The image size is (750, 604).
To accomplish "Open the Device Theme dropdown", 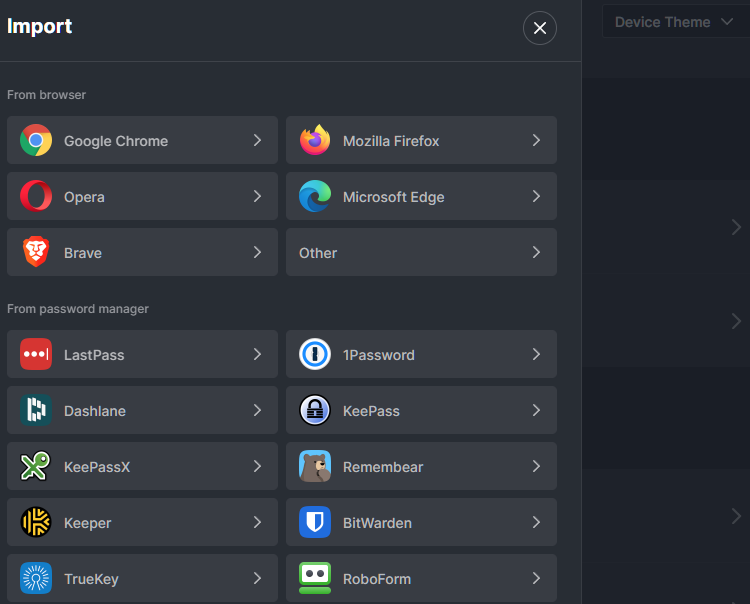I will point(675,22).
